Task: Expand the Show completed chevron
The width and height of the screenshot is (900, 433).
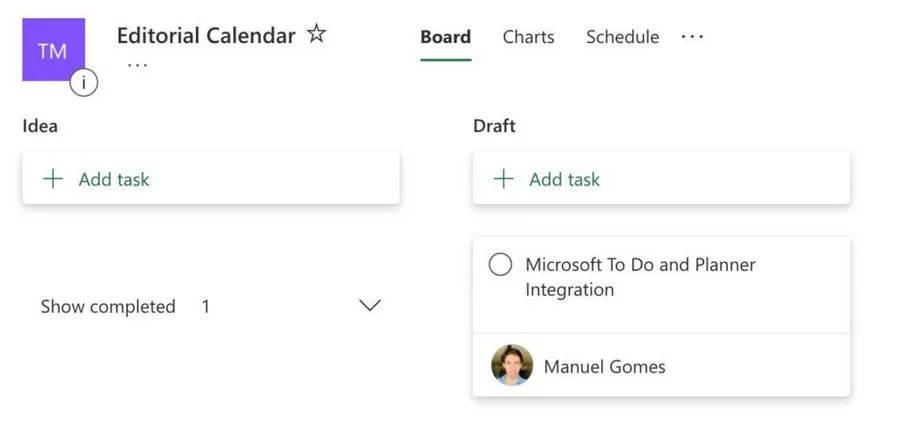Action: [x=370, y=306]
